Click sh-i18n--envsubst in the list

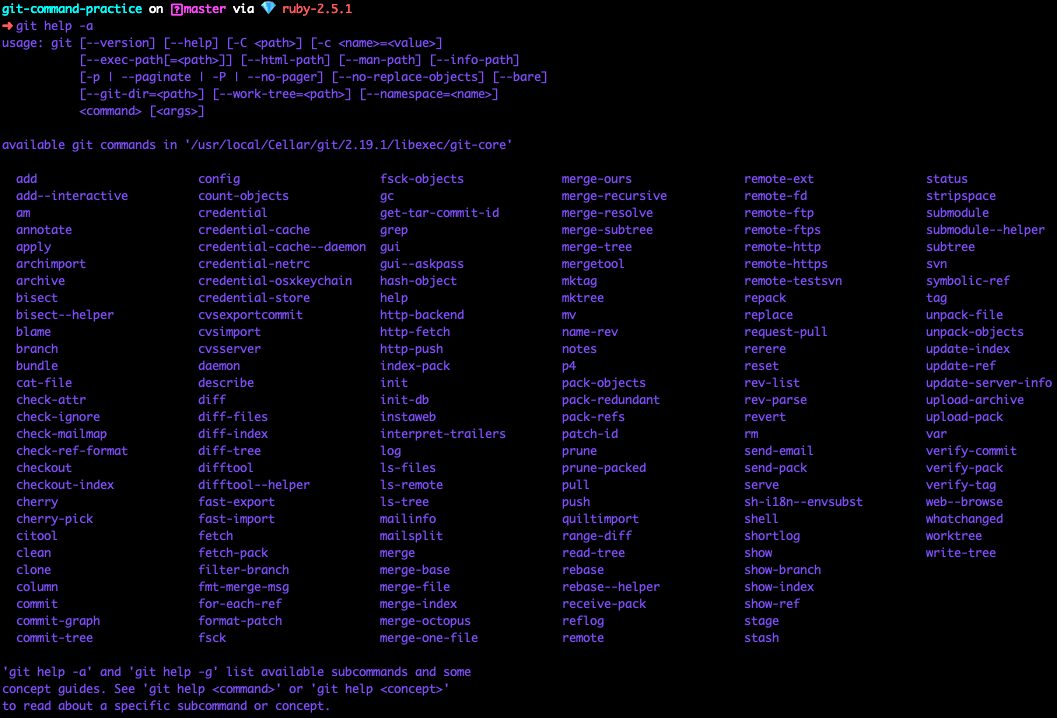(x=803, y=502)
